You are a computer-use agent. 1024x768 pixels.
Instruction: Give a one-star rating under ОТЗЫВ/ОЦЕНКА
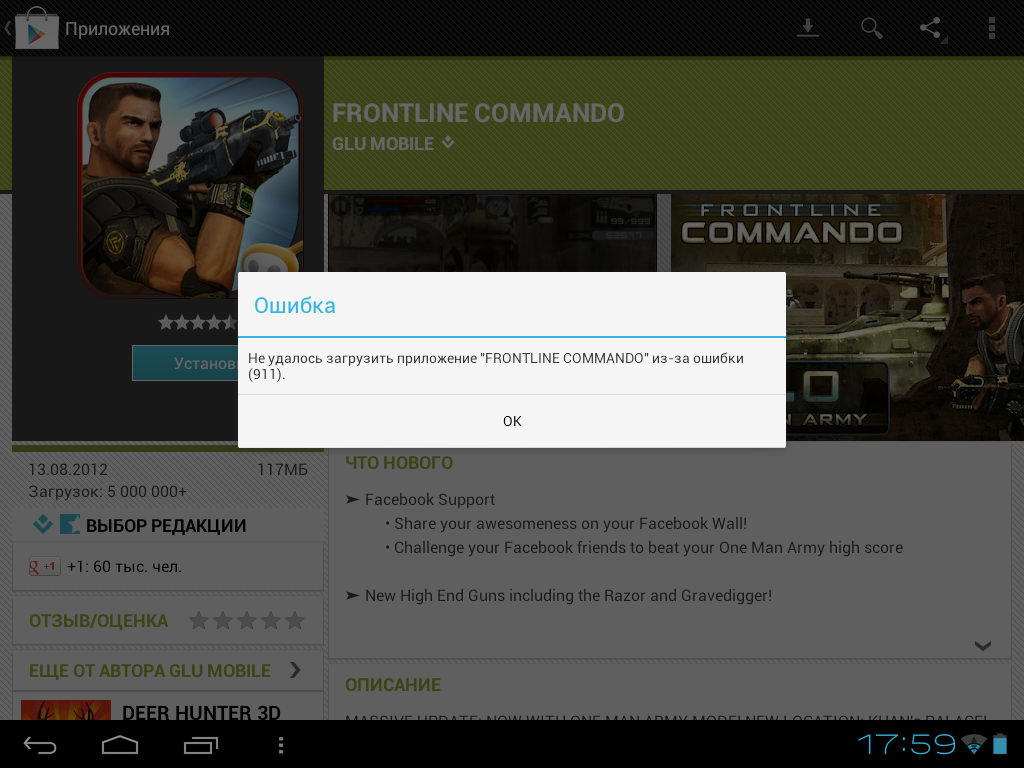click(x=199, y=620)
